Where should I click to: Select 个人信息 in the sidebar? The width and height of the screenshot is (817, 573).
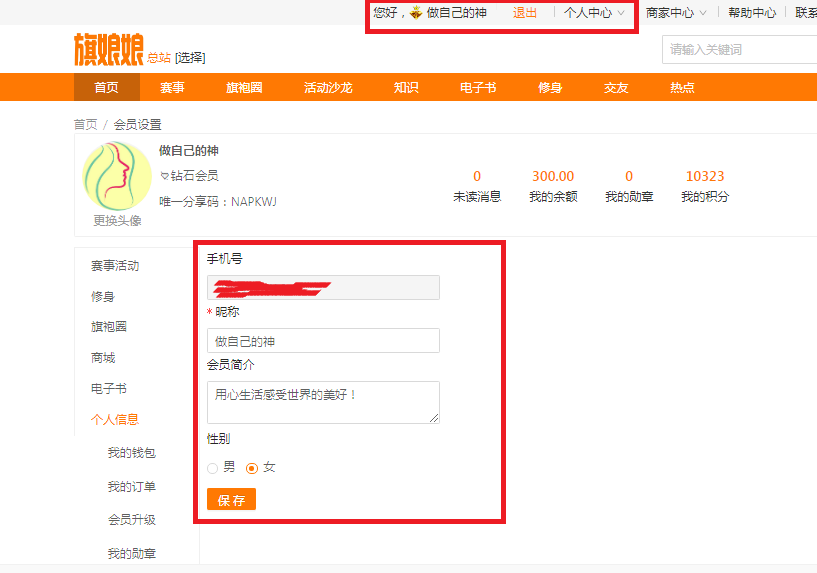click(x=115, y=419)
